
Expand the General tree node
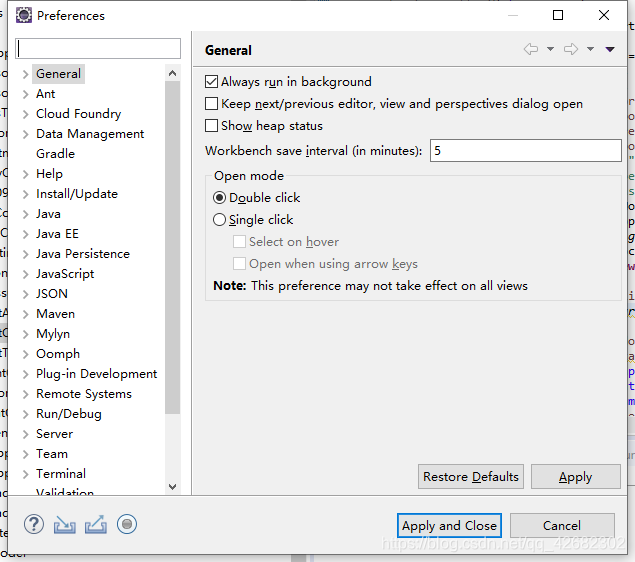coord(26,74)
